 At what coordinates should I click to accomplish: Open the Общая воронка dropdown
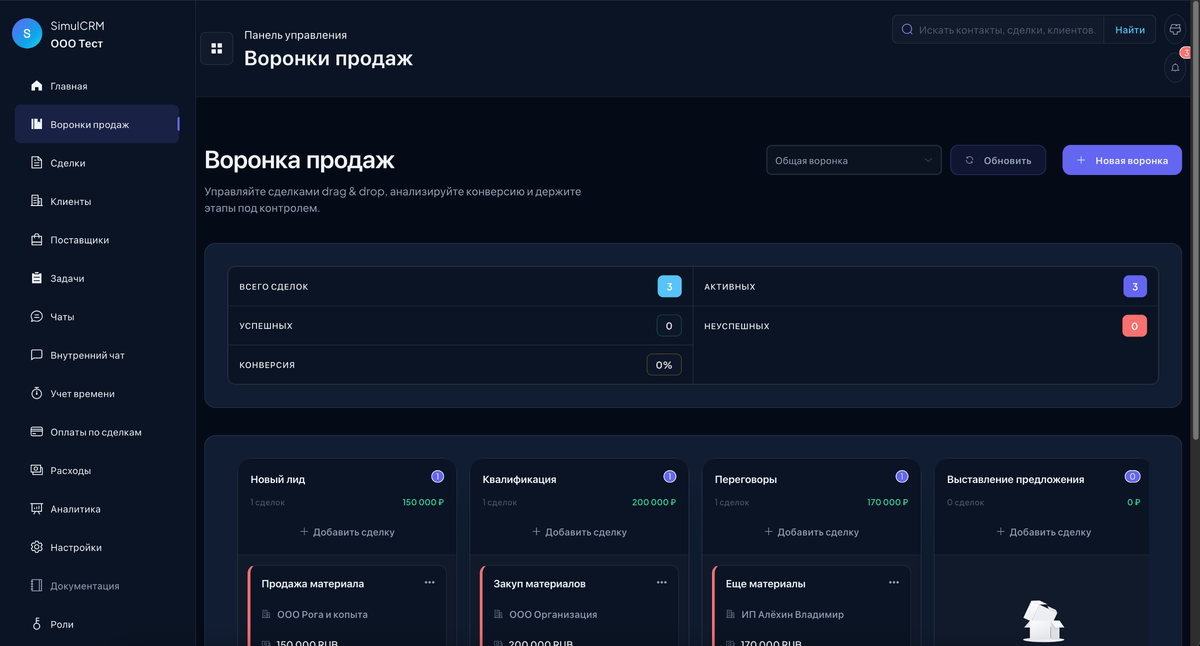pos(853,160)
